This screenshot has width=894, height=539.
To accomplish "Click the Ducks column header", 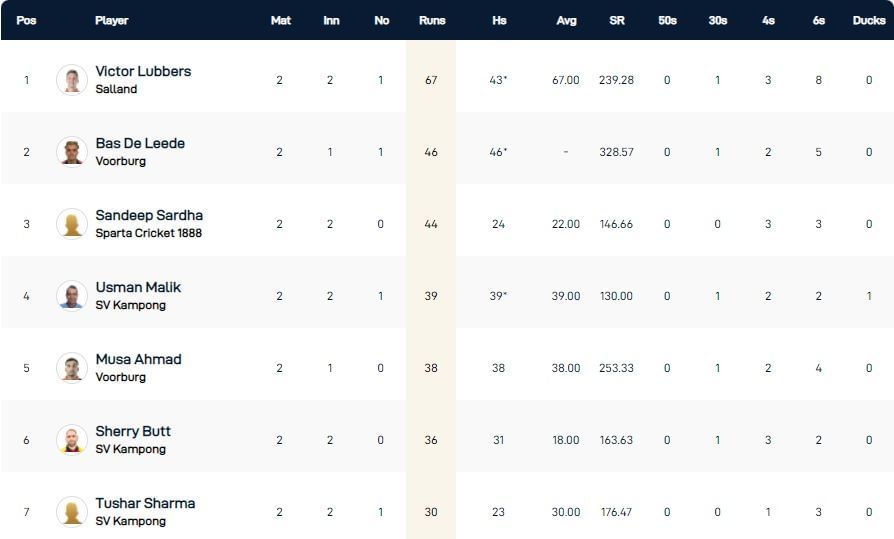I will tap(869, 20).
